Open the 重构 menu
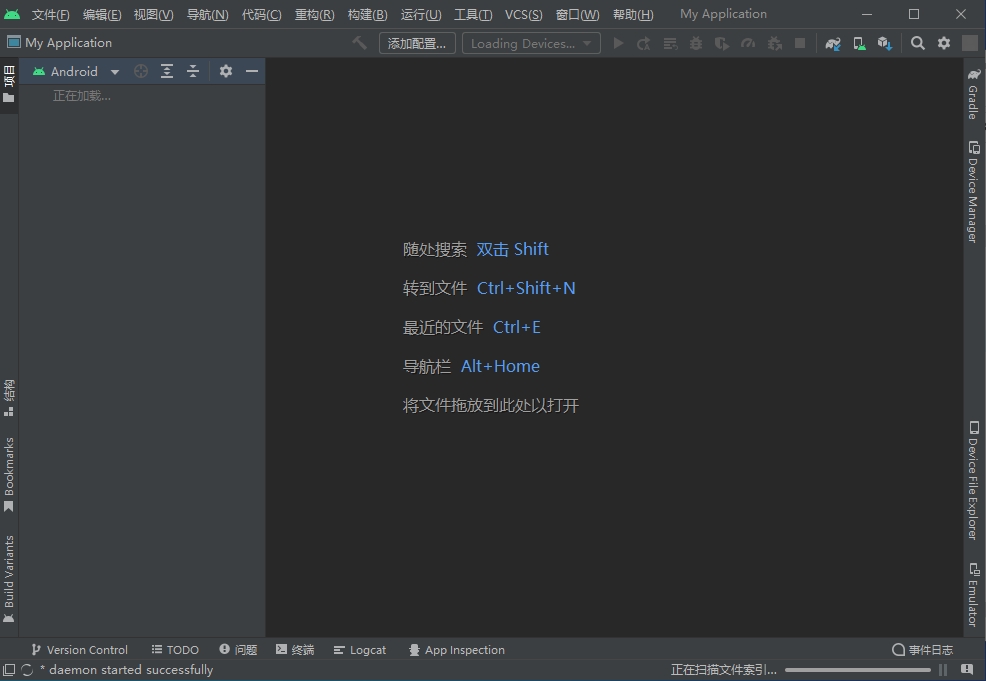986x681 pixels. [315, 14]
